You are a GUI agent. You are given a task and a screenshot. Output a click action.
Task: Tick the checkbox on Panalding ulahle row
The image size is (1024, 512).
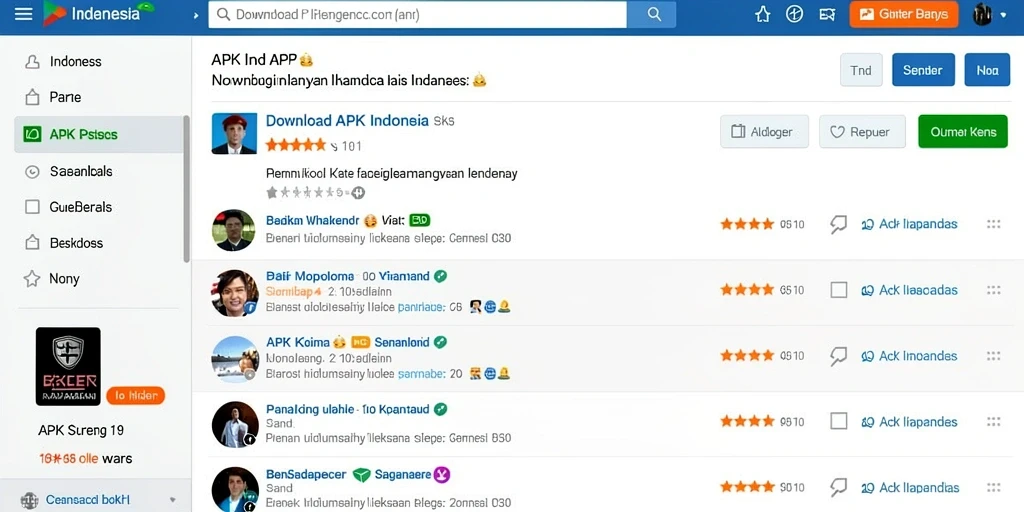(x=839, y=421)
